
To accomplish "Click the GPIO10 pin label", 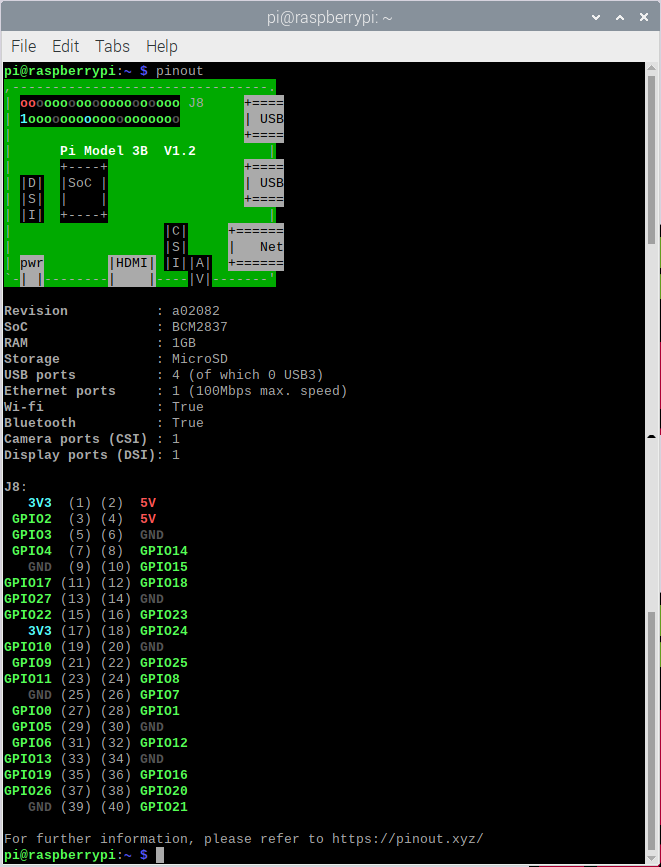I will pyautogui.click(x=28, y=647).
